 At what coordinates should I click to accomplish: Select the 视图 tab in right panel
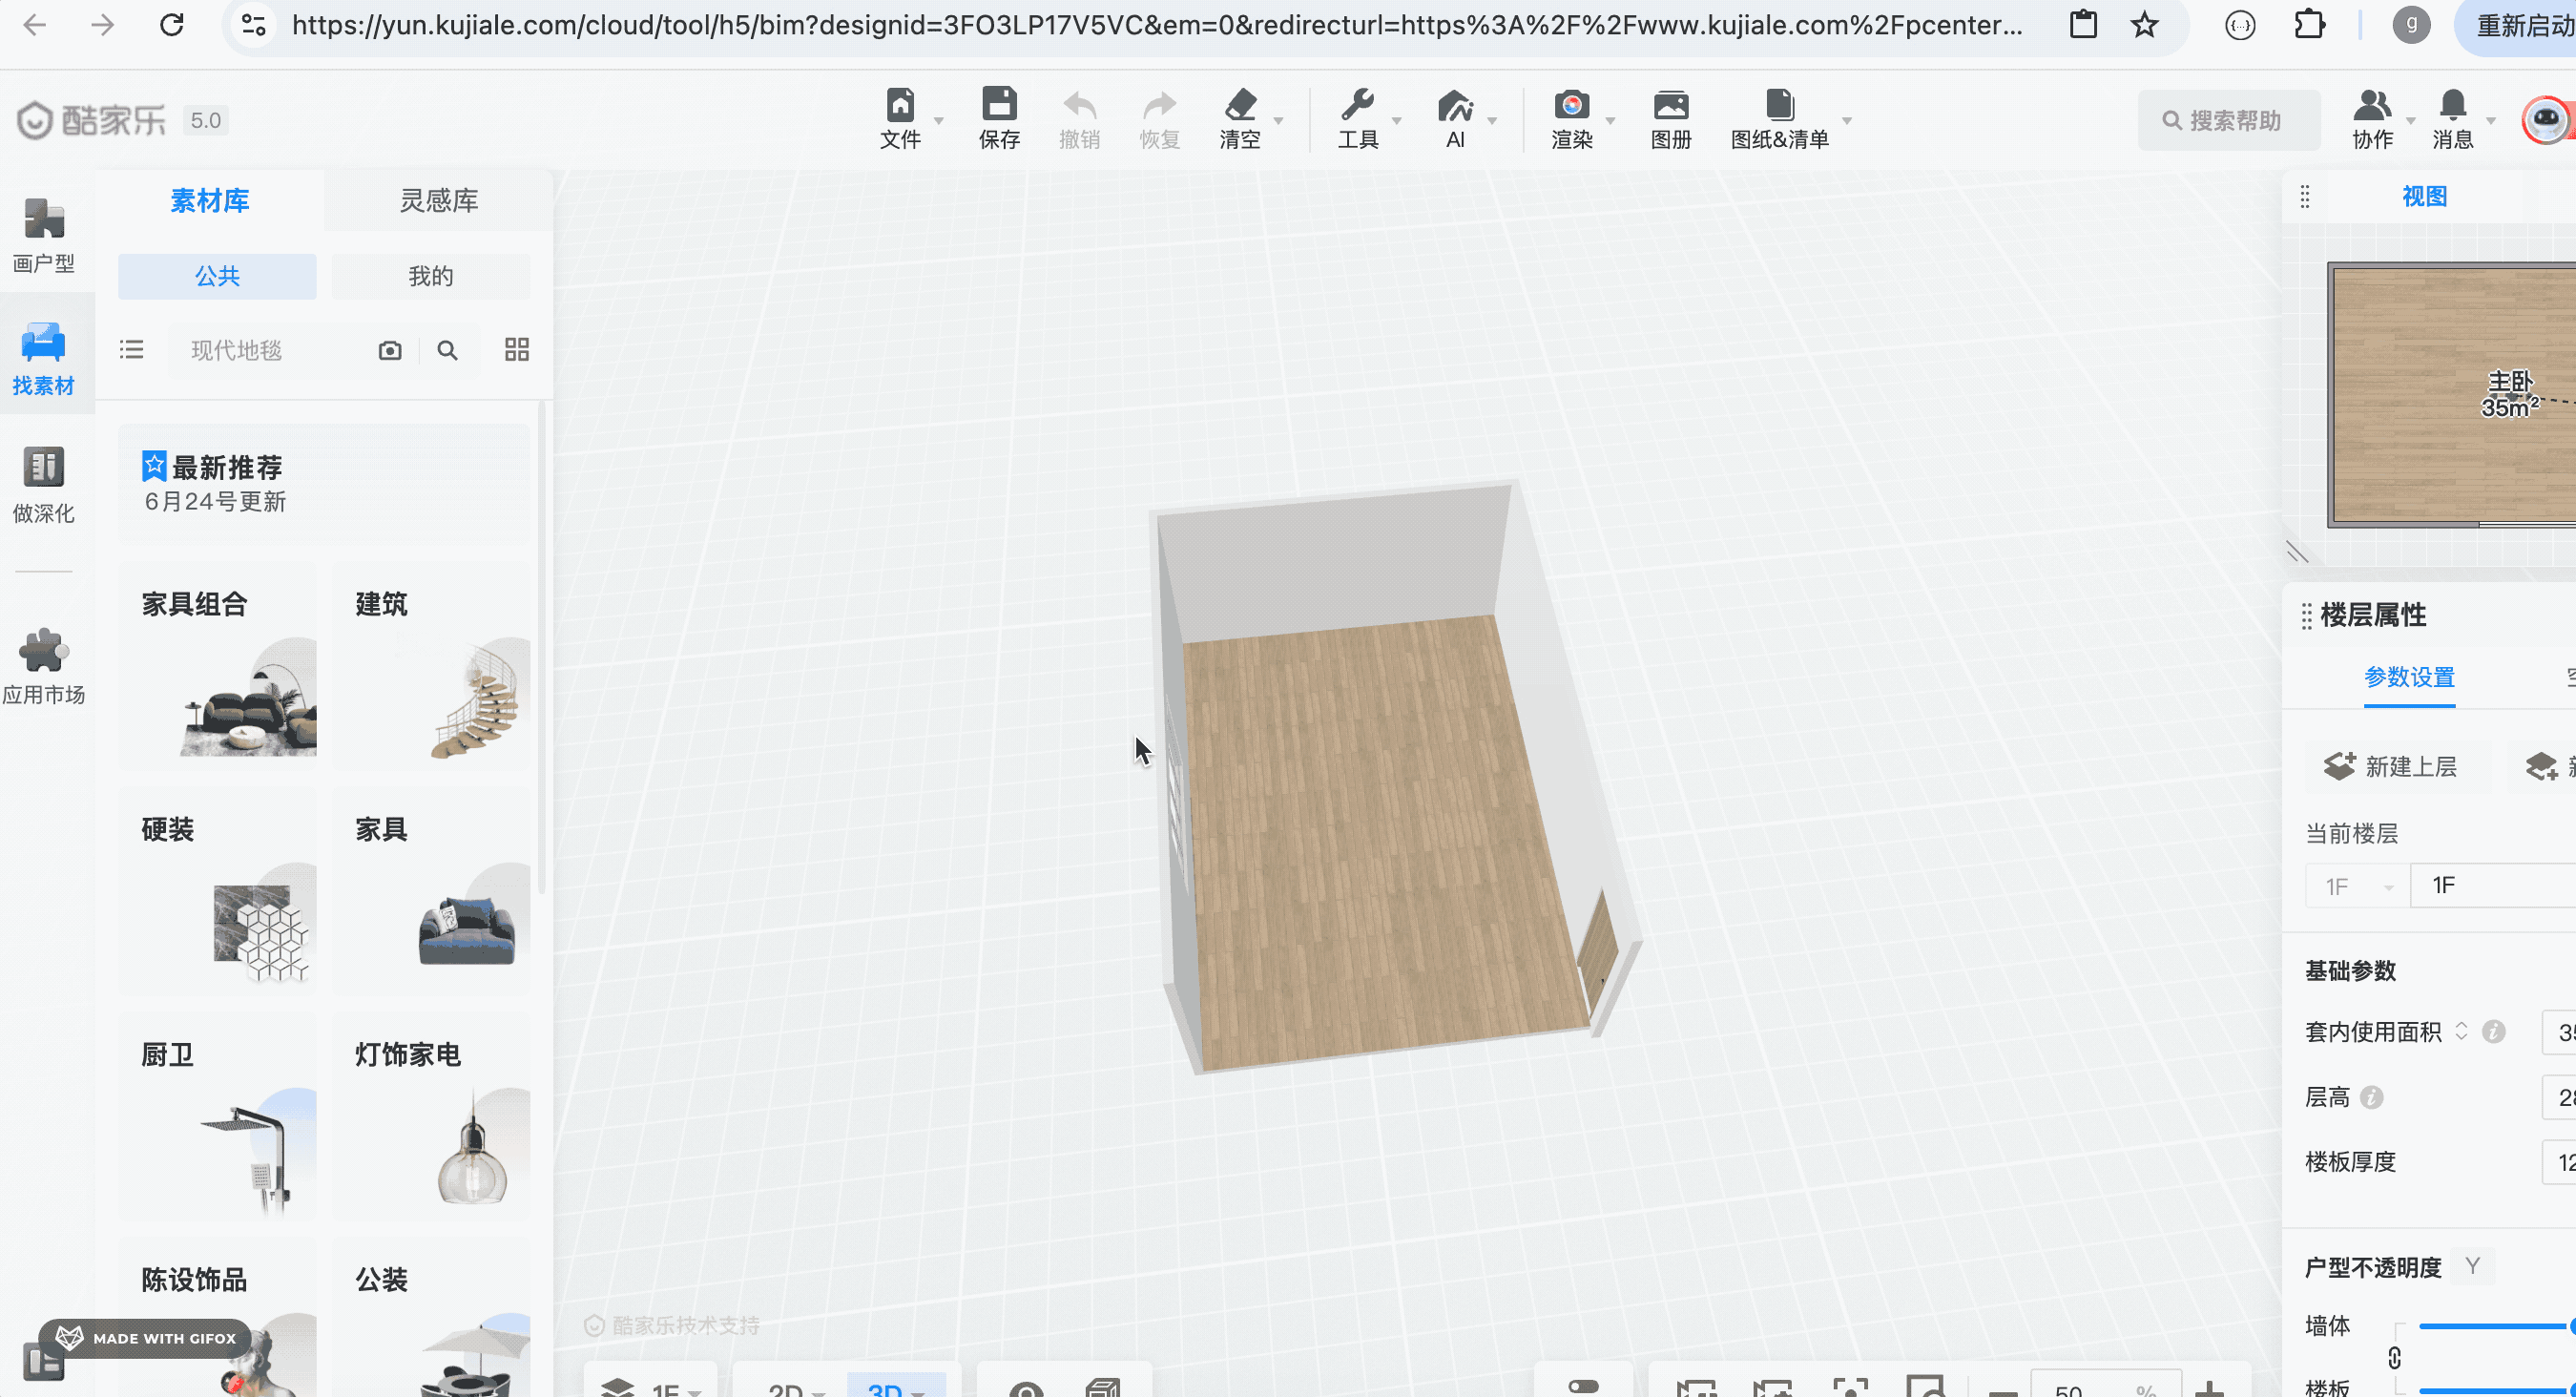click(x=2424, y=196)
